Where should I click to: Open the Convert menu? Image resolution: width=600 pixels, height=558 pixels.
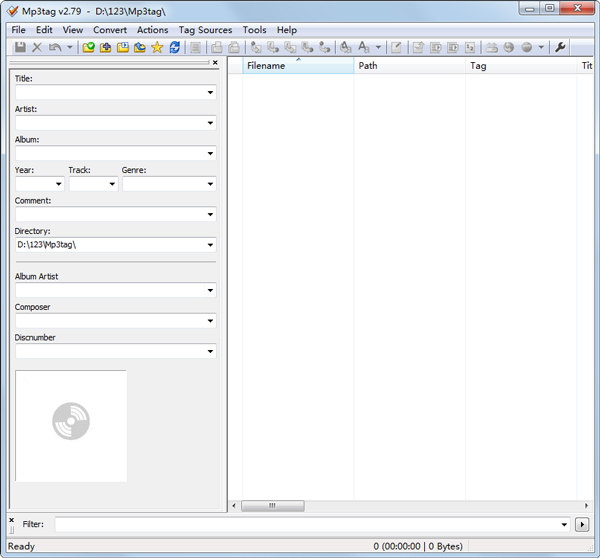[110, 30]
